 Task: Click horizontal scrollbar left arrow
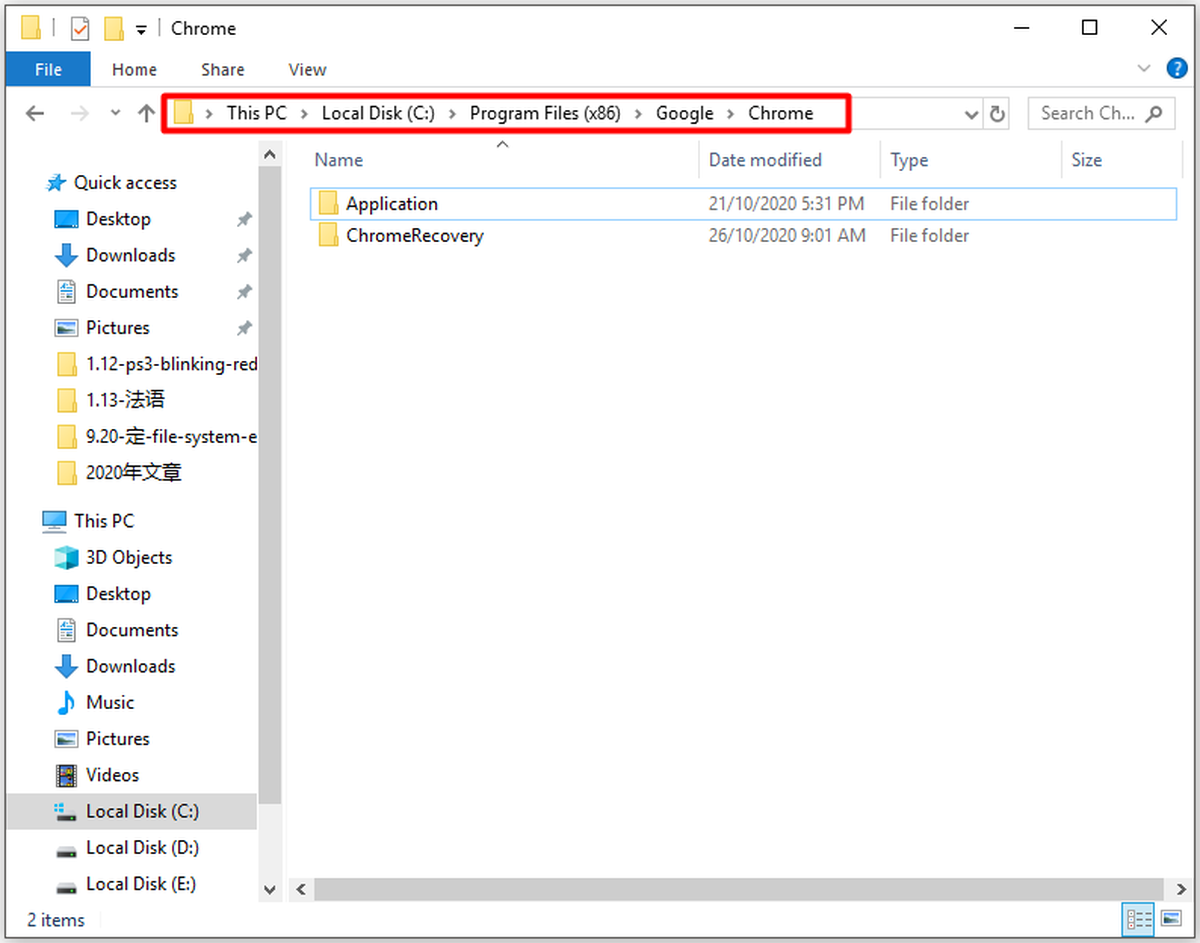(x=301, y=888)
